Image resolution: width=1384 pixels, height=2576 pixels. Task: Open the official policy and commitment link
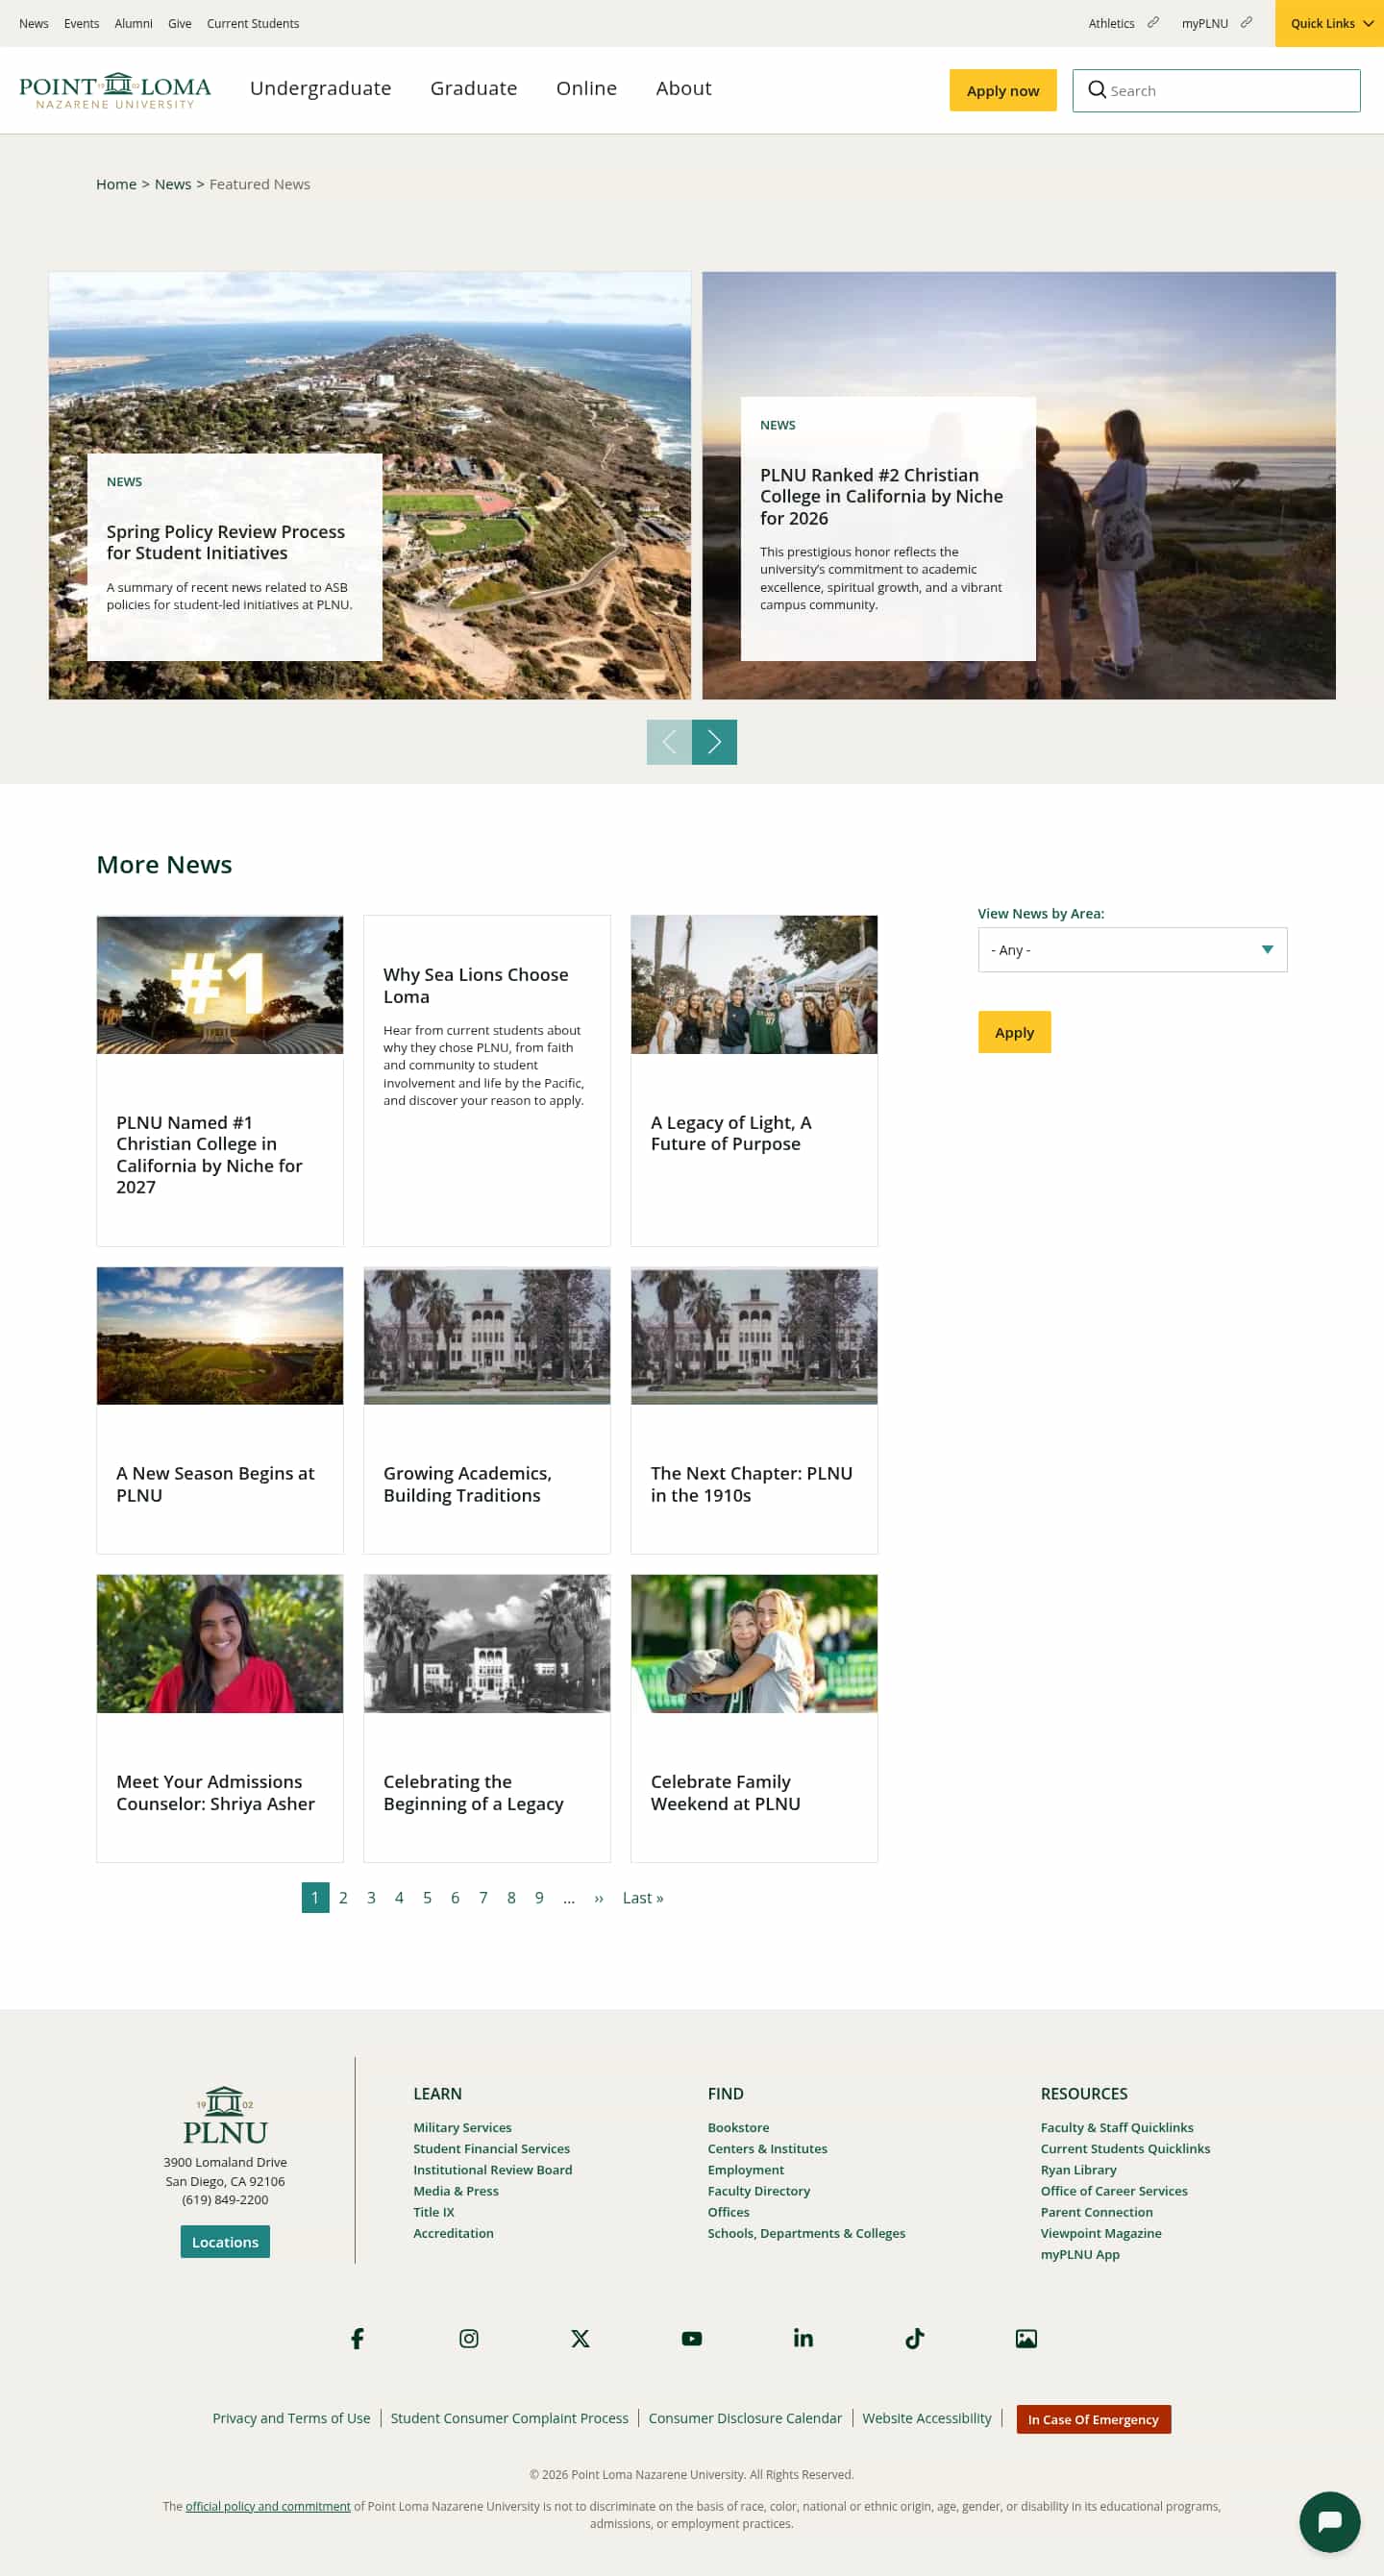tap(268, 2506)
